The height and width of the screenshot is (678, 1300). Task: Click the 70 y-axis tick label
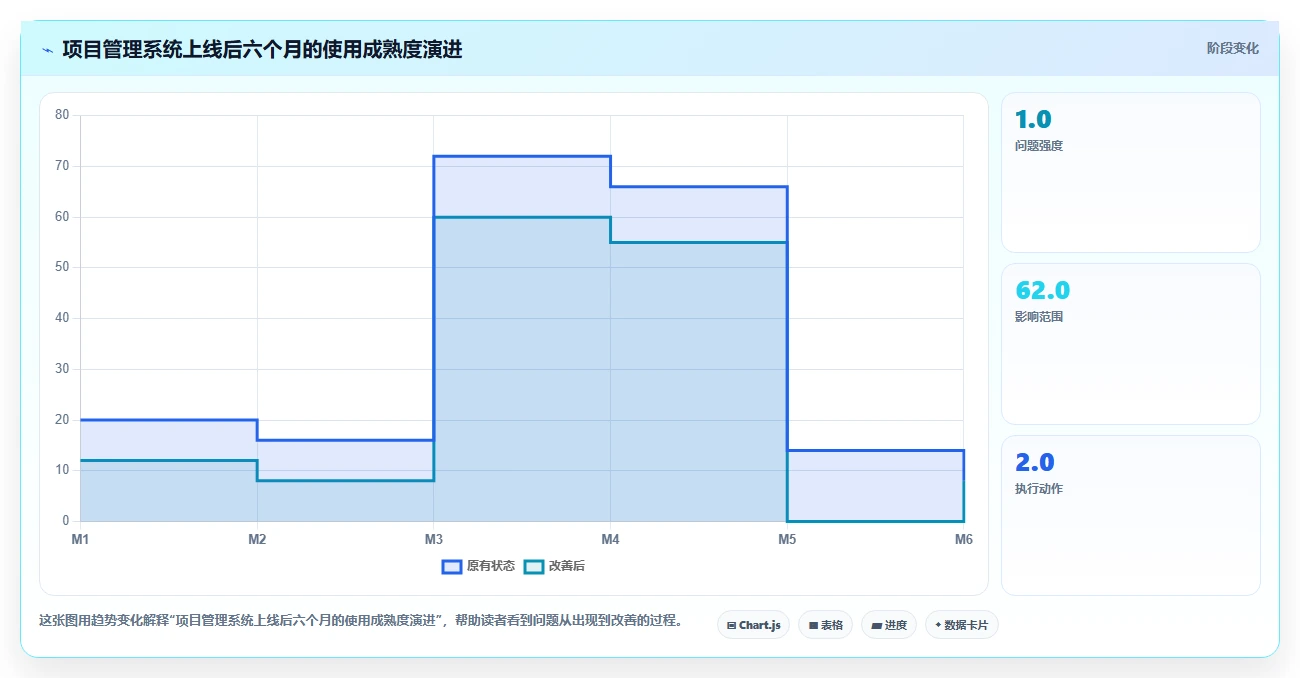tap(62, 166)
